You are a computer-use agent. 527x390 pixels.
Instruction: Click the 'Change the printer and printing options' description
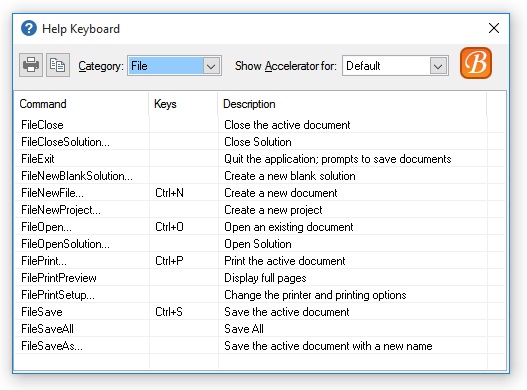click(x=315, y=295)
